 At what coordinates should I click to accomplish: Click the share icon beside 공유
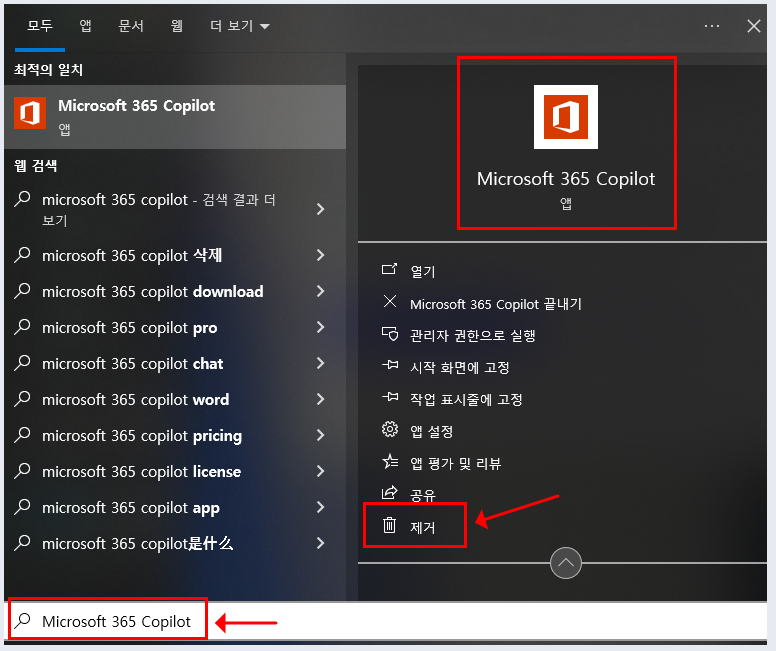click(390, 493)
